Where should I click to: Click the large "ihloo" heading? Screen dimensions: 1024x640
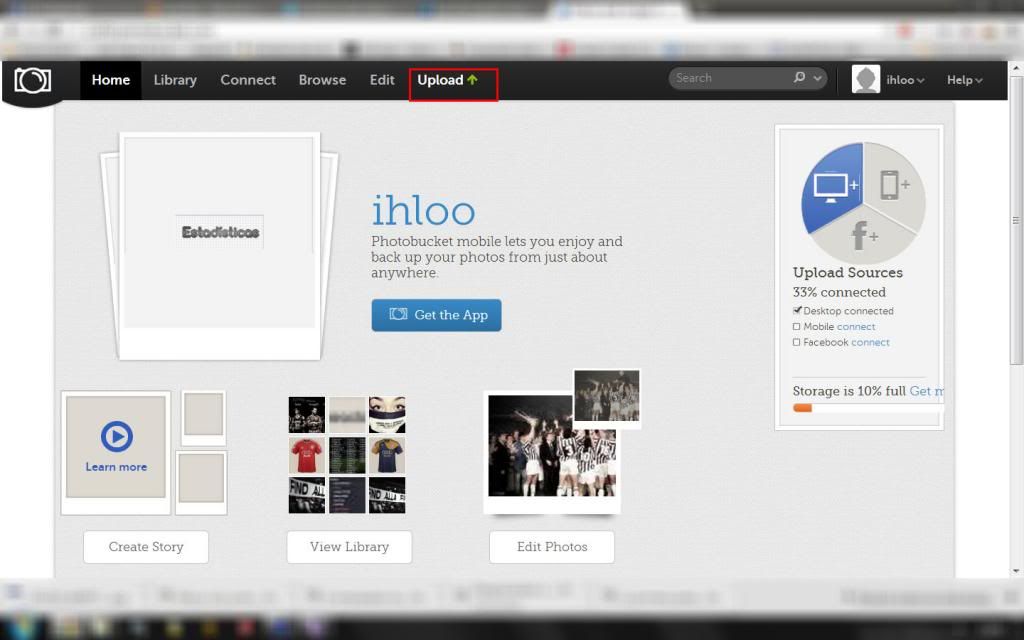(x=423, y=210)
